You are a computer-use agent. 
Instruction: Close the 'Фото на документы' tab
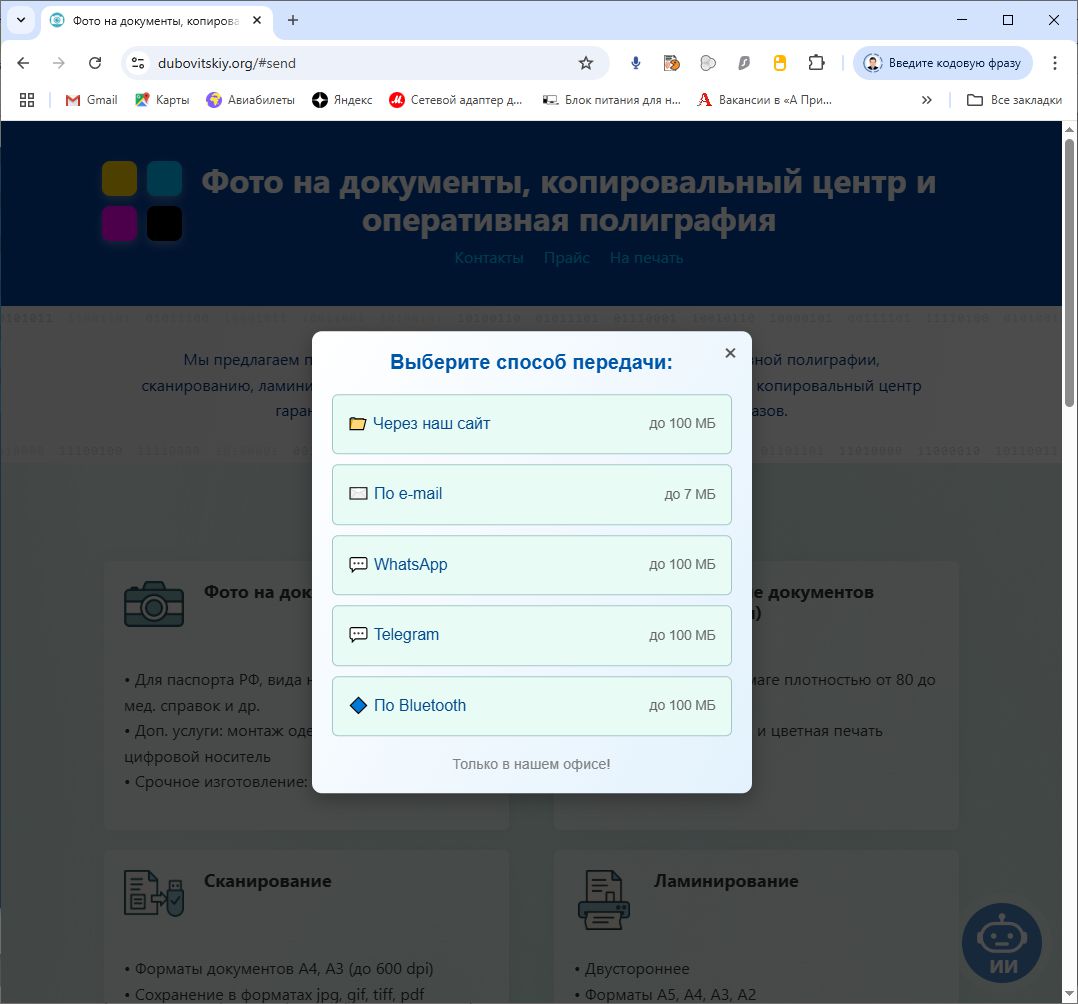[256, 21]
